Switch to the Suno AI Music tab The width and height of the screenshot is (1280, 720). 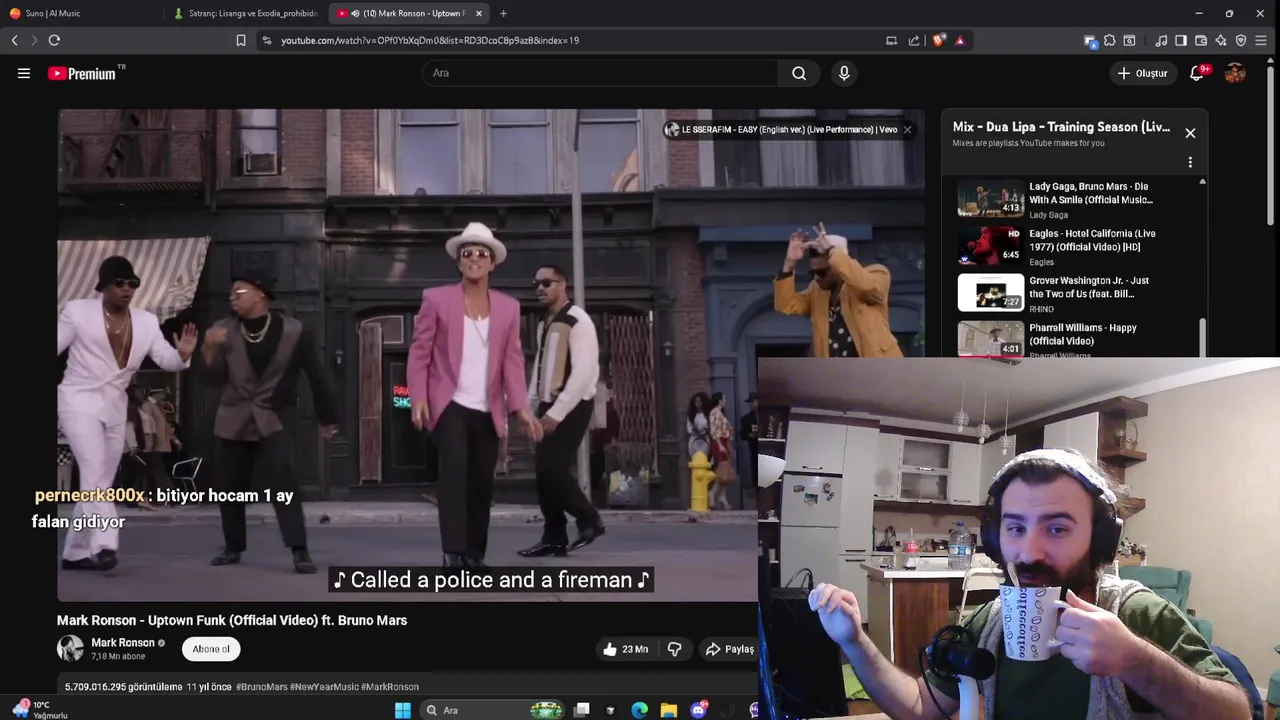coord(82,13)
